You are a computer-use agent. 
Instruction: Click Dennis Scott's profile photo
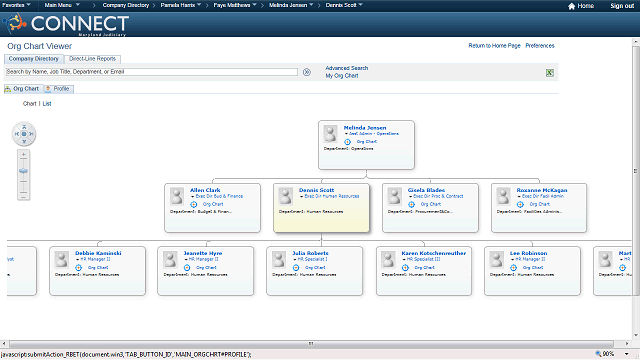[286, 196]
